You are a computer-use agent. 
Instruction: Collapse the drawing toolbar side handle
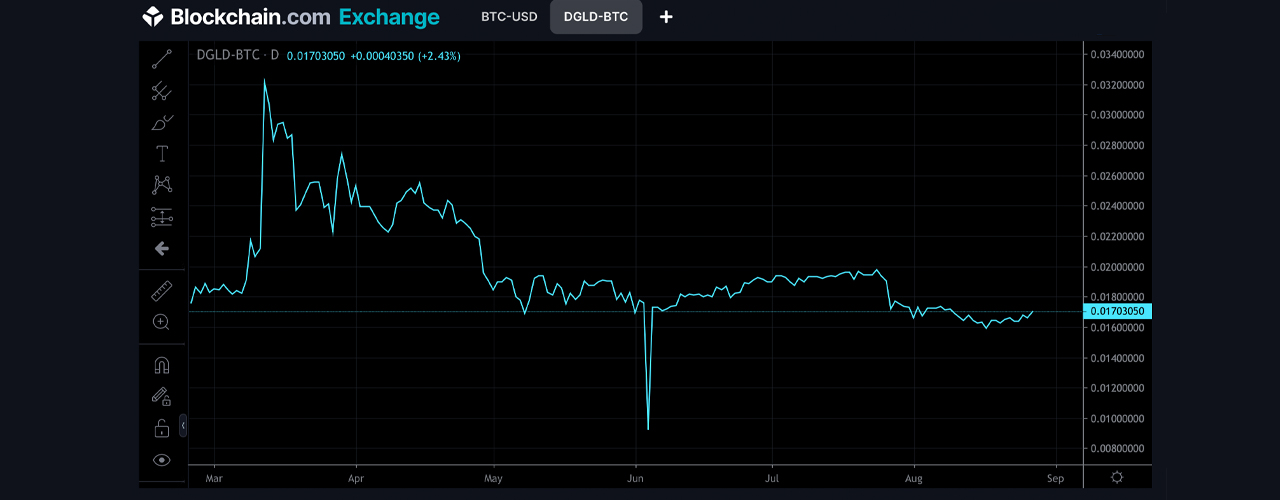(x=183, y=426)
